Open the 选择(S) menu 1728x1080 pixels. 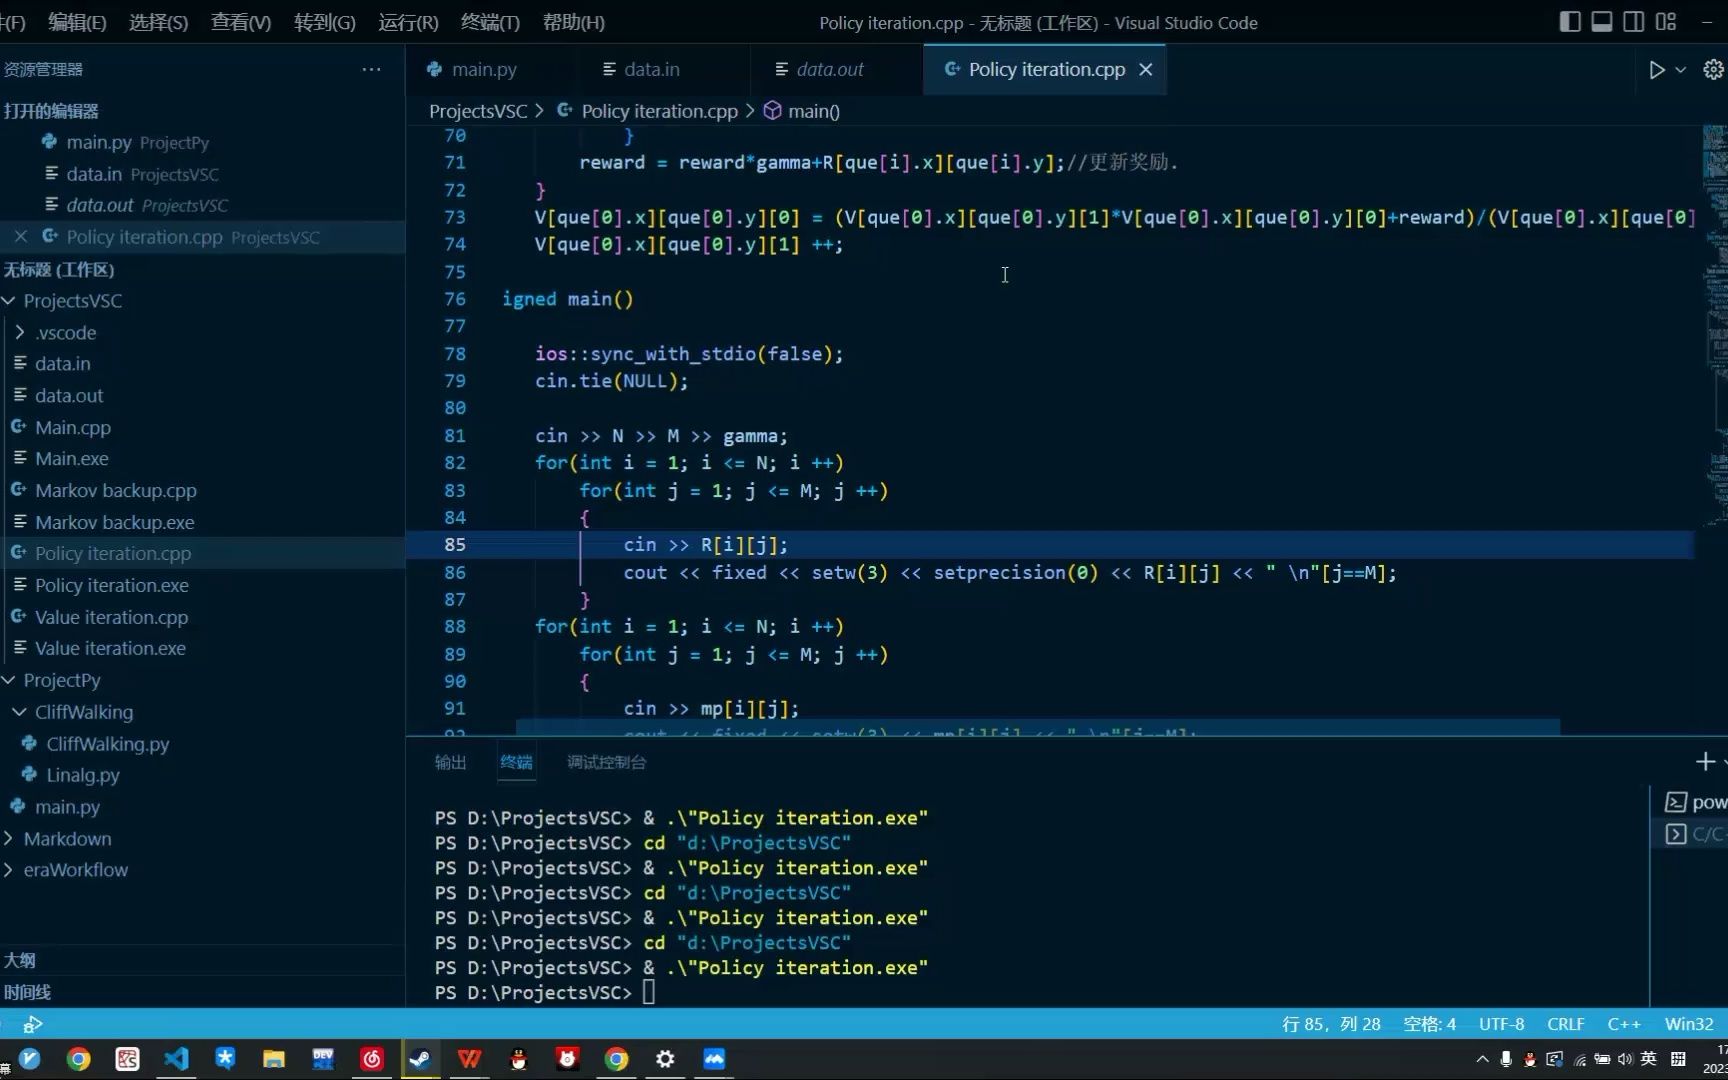coord(158,22)
